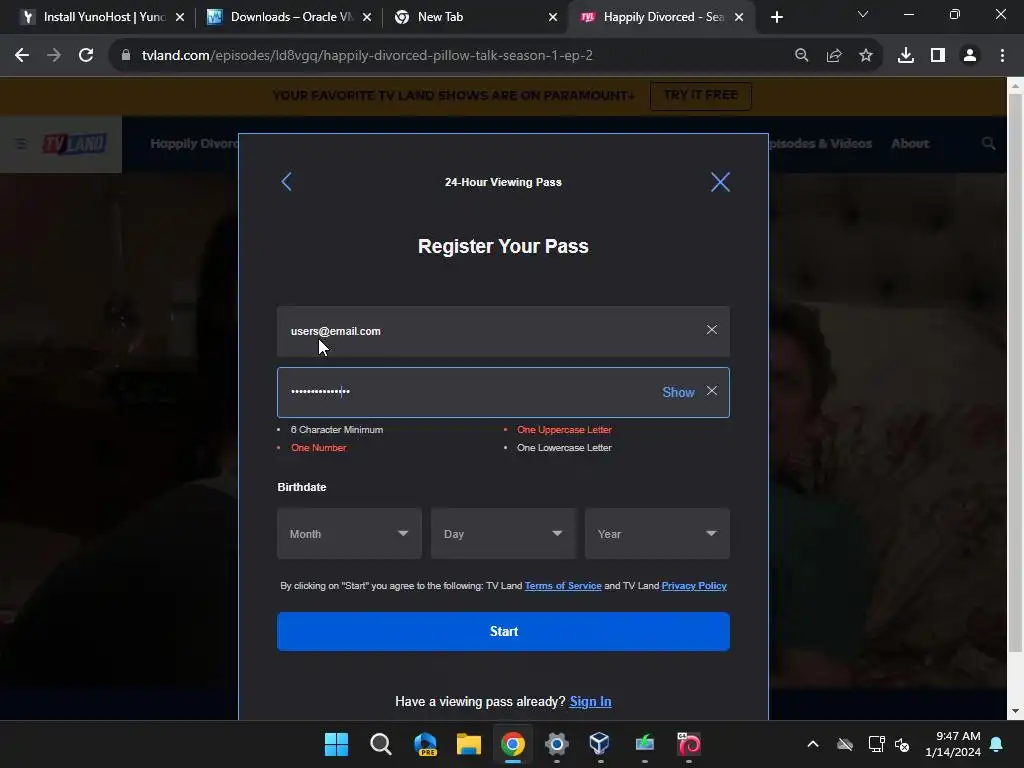Share this page icon
The width and height of the screenshot is (1024, 768).
834,56
